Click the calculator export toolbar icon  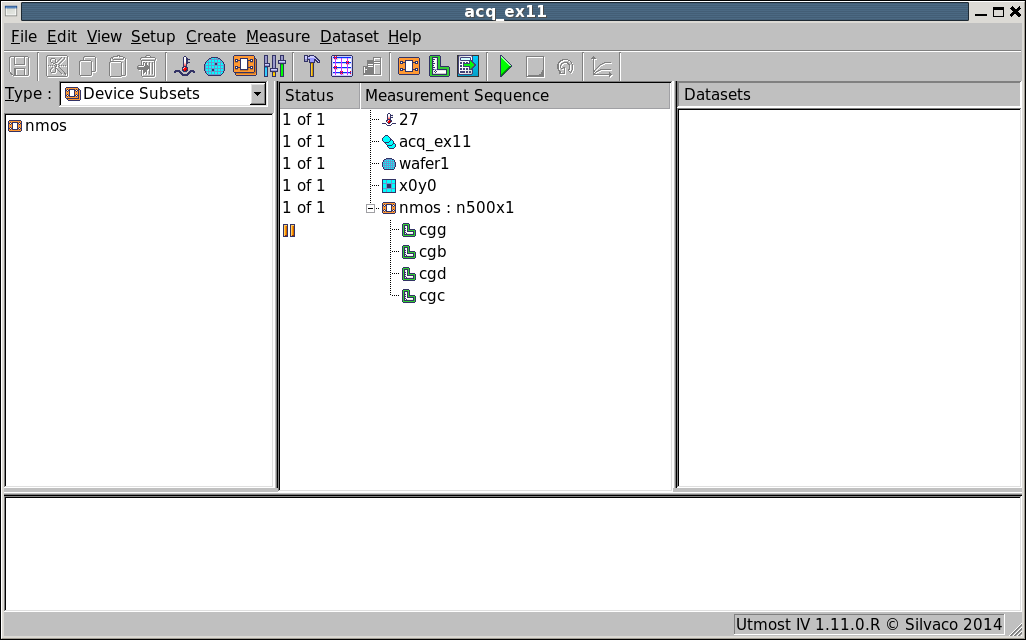click(x=469, y=67)
